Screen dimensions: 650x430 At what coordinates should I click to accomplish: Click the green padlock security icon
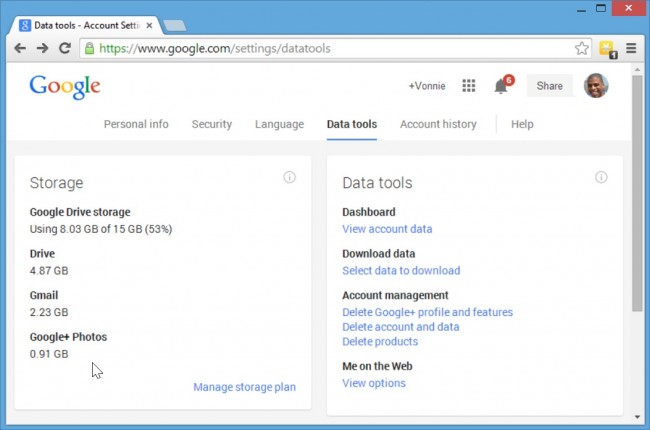point(89,49)
